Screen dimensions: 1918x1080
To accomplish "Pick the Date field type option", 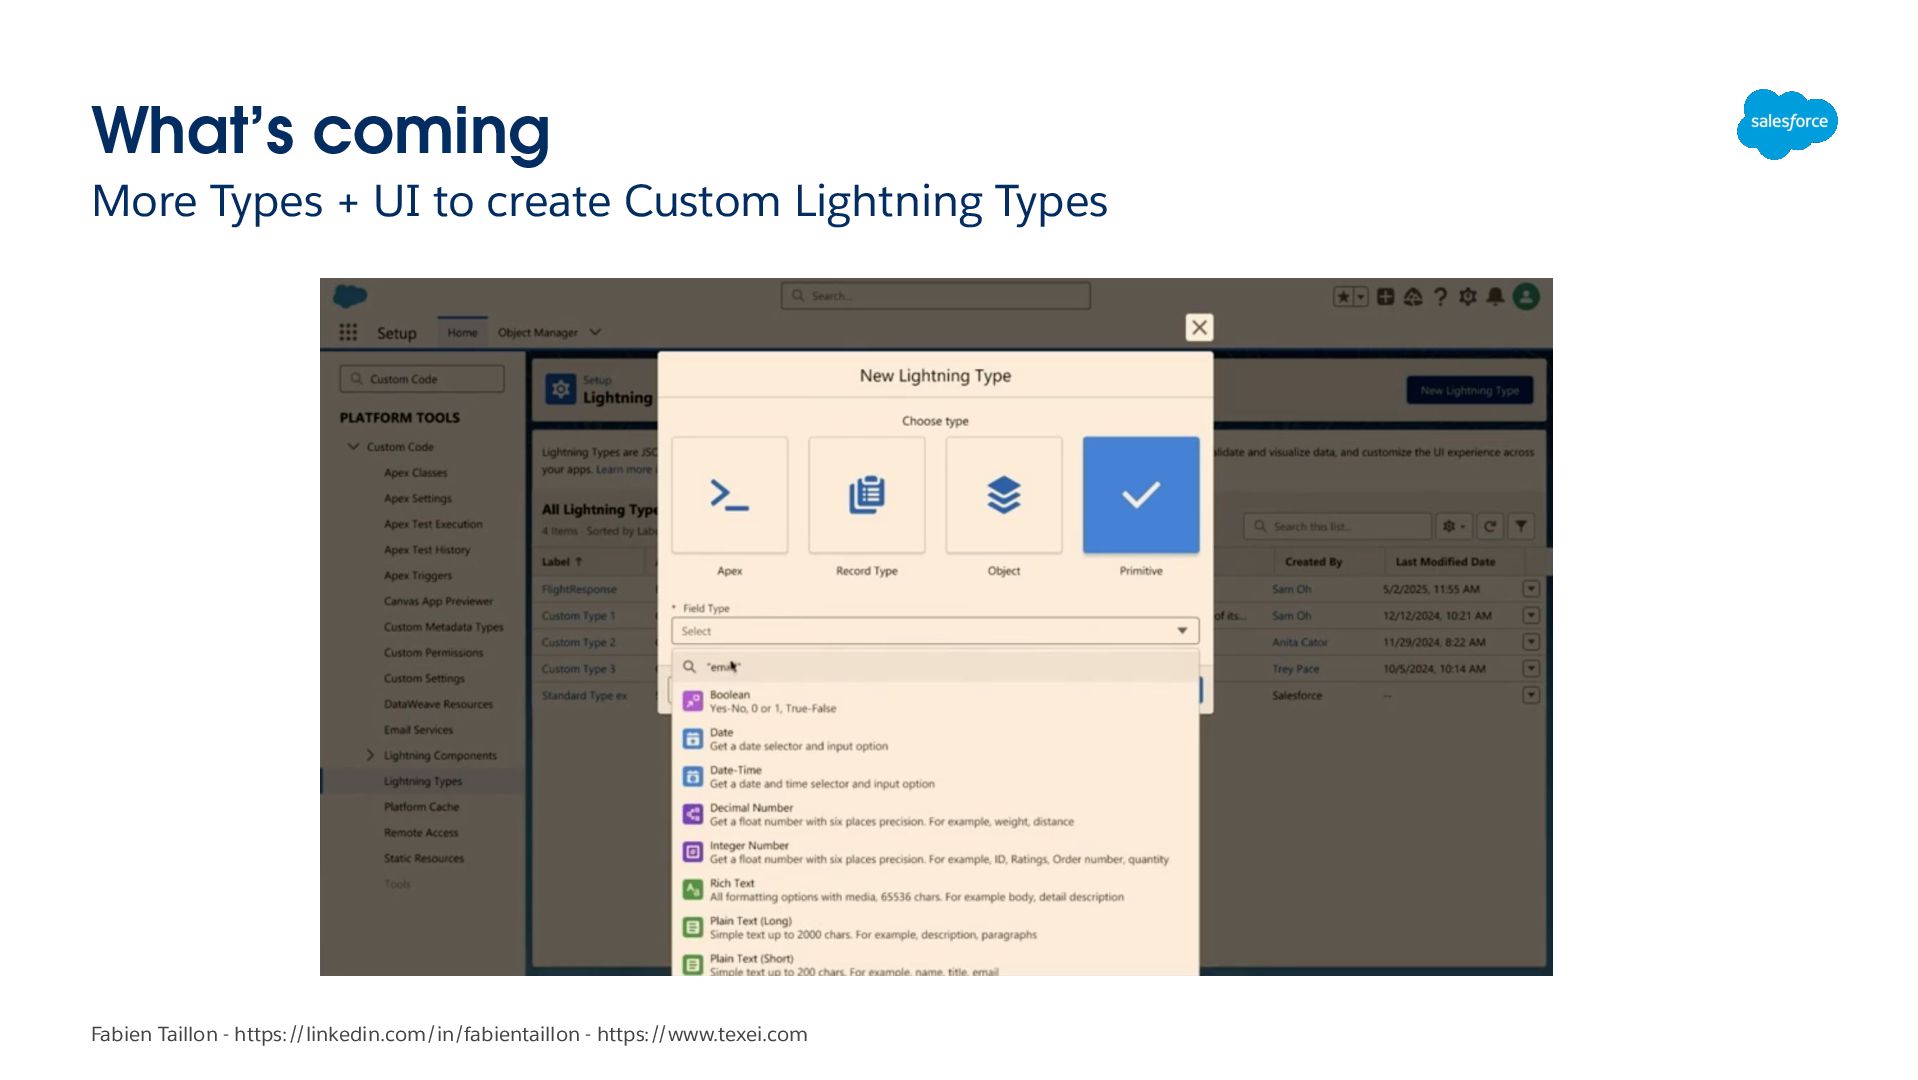I will 935,739.
